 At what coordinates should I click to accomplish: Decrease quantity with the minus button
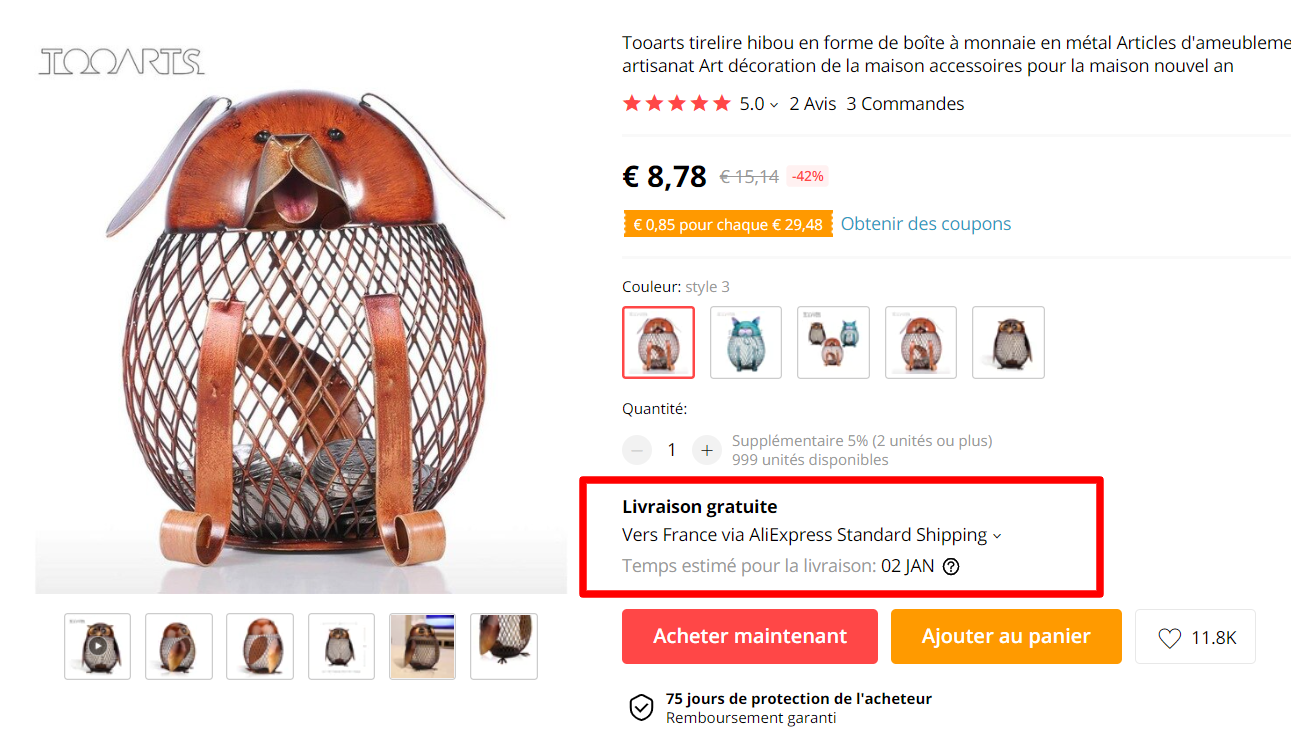tap(637, 450)
